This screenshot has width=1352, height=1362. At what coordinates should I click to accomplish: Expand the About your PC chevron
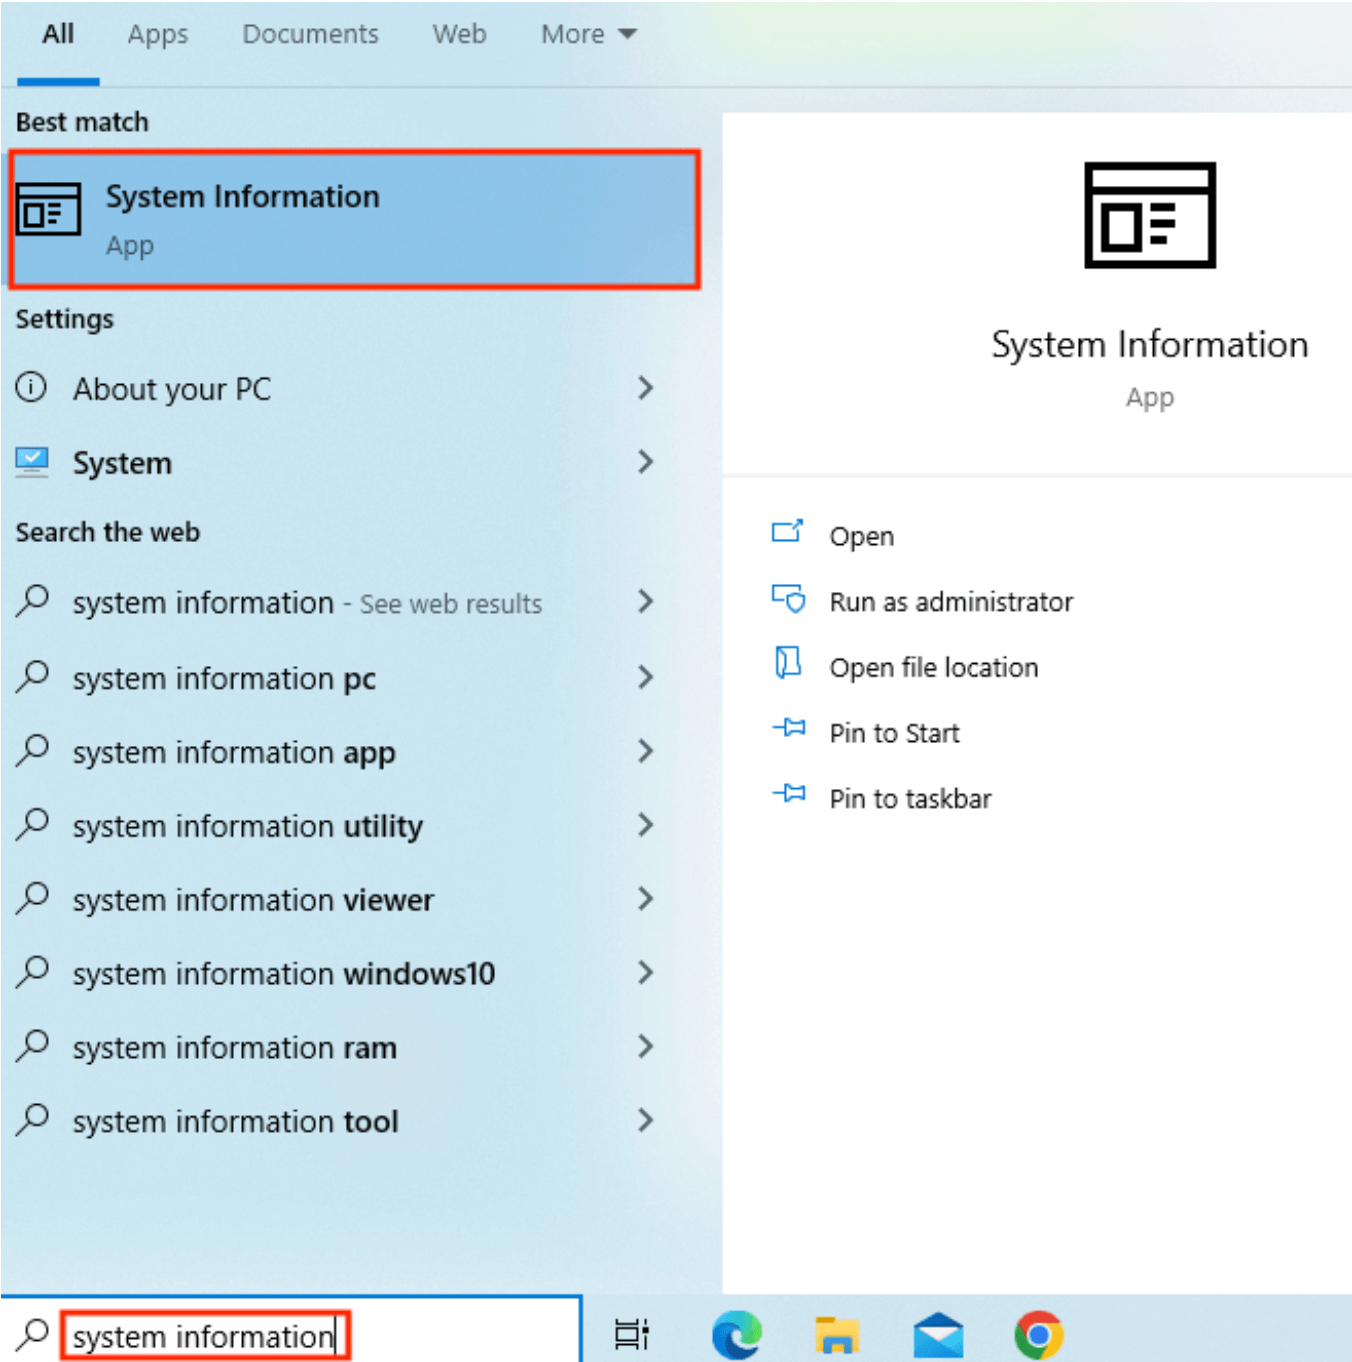tap(645, 388)
